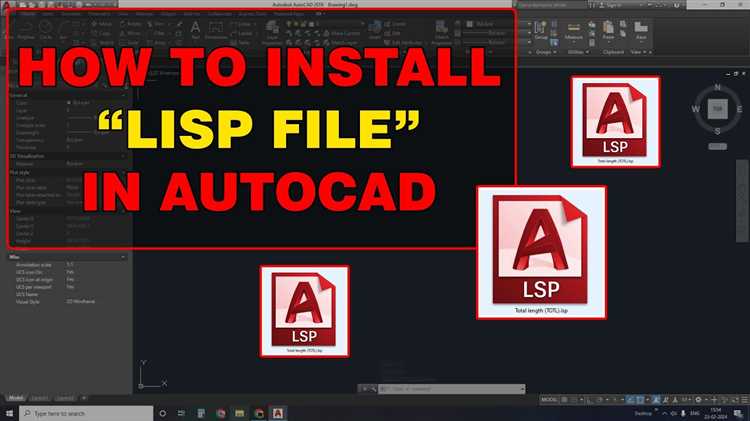Click the taskbar search box
Image resolution: width=750 pixels, height=421 pixels.
(x=86, y=413)
